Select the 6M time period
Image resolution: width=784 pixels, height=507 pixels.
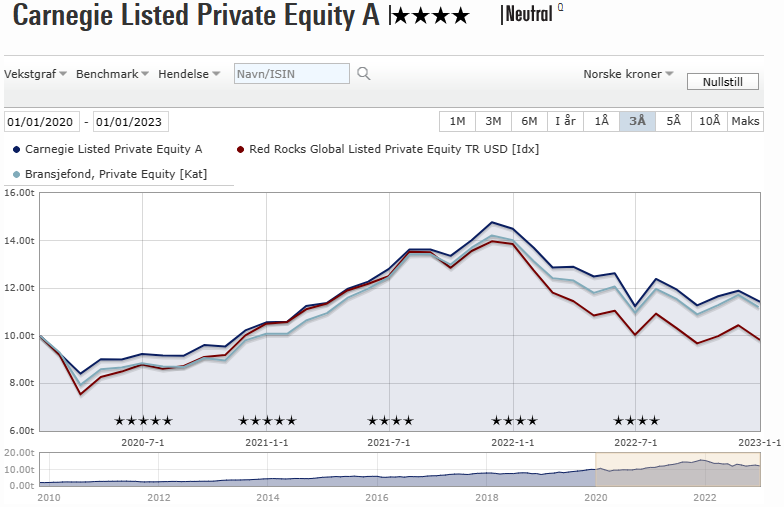(x=529, y=122)
